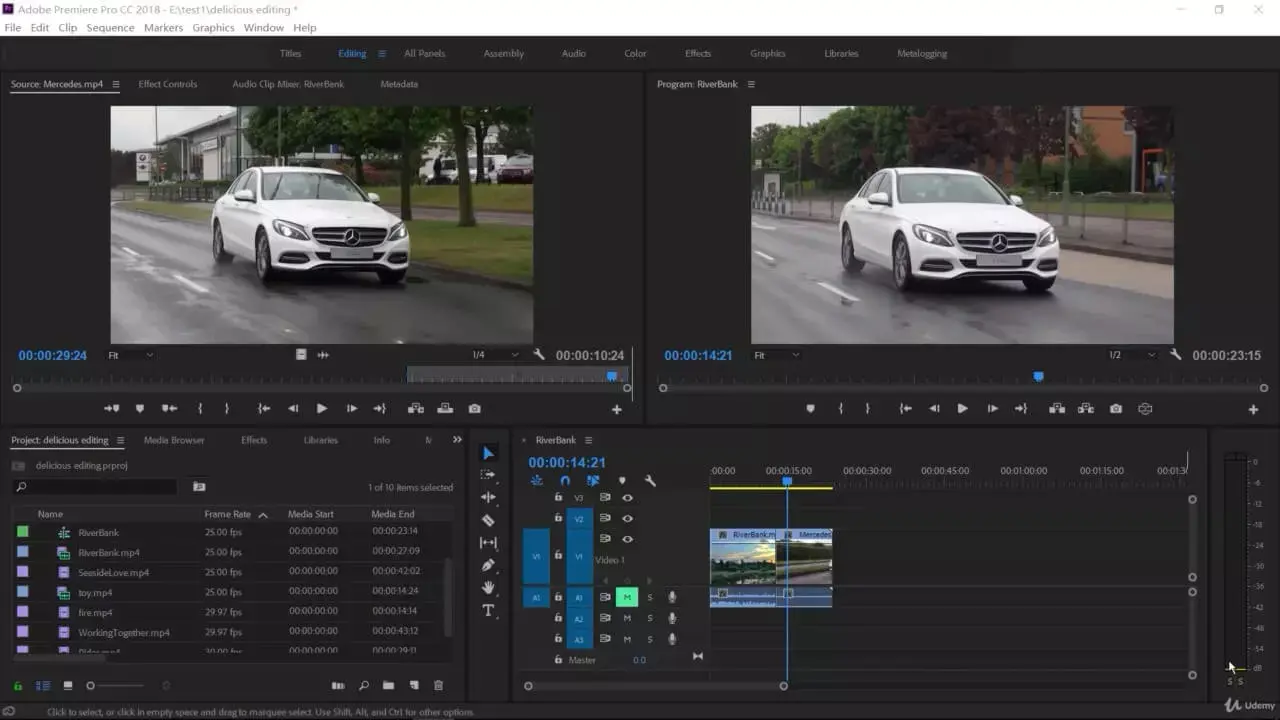Click Overwrite button in Source monitor
This screenshot has height=720, width=1280.
(x=445, y=409)
